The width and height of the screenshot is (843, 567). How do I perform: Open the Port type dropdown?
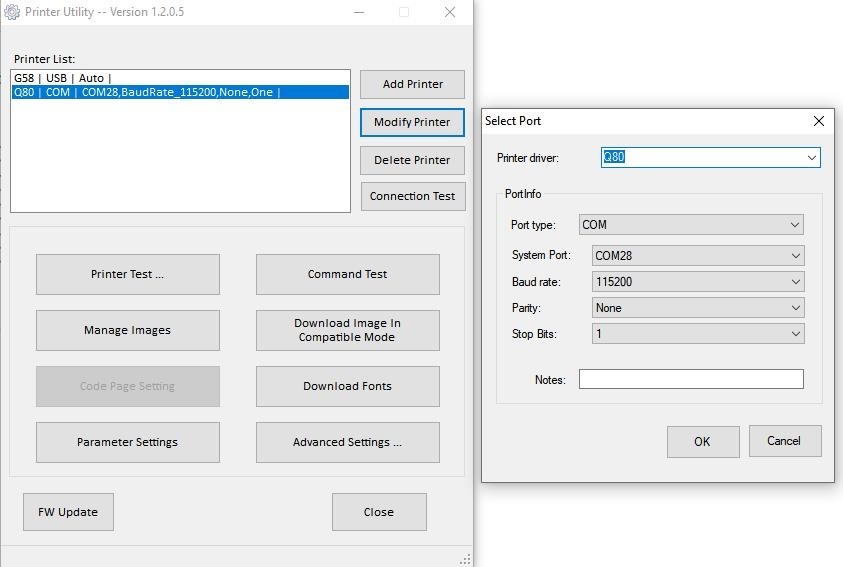point(795,225)
